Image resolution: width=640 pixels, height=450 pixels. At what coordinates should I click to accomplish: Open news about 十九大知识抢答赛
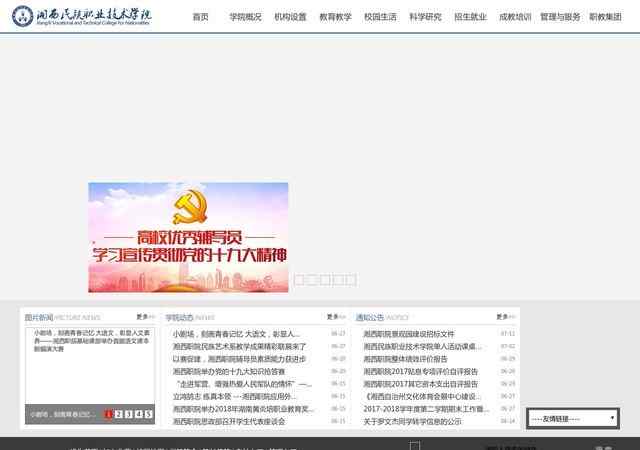pos(229,372)
